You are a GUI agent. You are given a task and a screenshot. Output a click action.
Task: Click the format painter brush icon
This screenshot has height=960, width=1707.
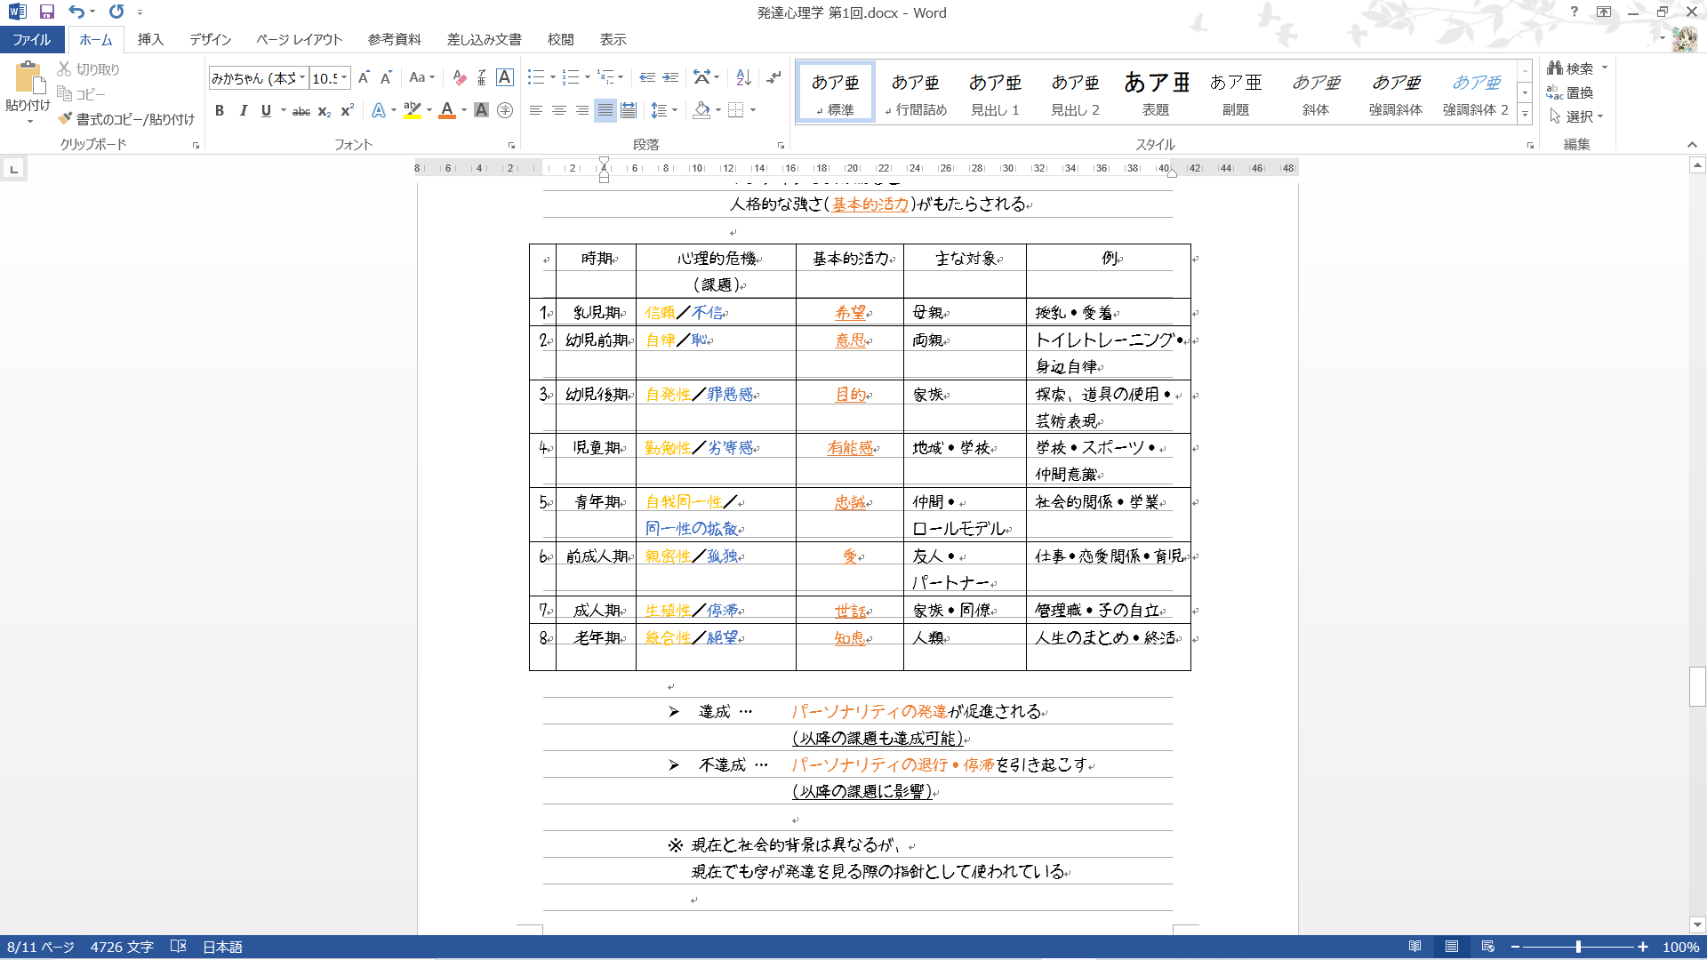tap(66, 119)
